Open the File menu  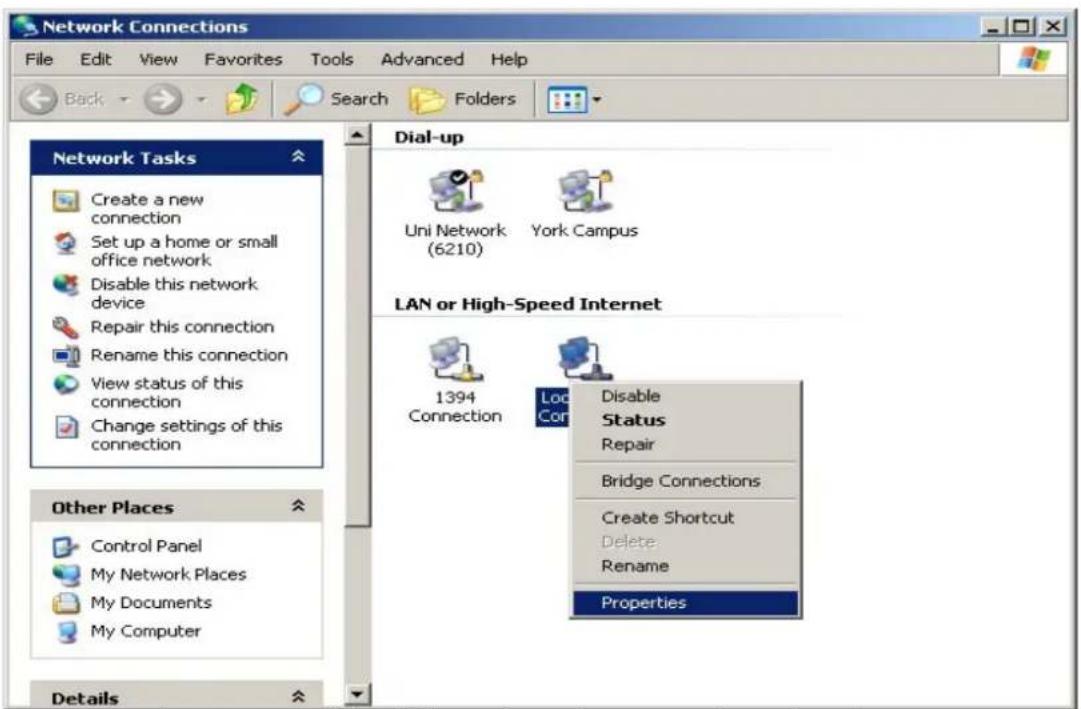(39, 59)
